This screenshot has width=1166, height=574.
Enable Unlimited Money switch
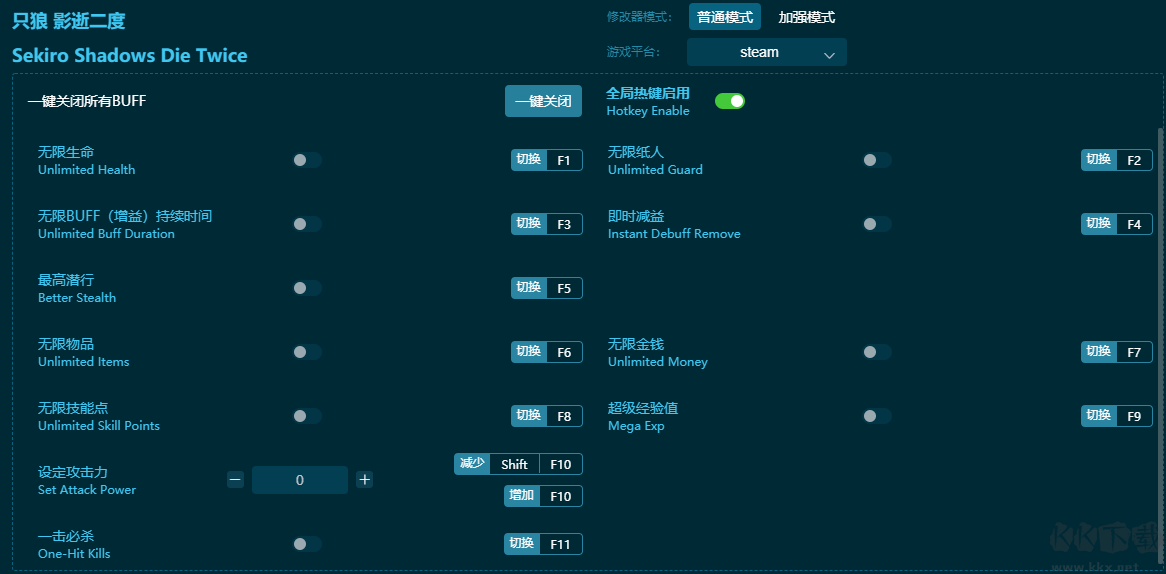pos(877,352)
